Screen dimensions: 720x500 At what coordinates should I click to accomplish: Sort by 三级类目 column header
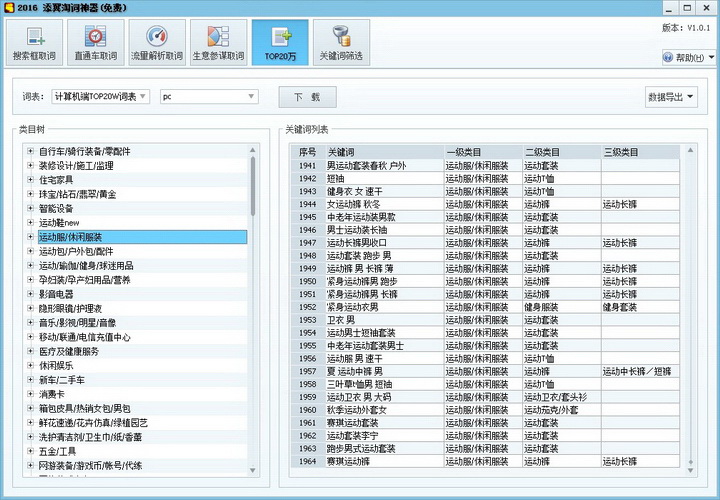(x=641, y=152)
